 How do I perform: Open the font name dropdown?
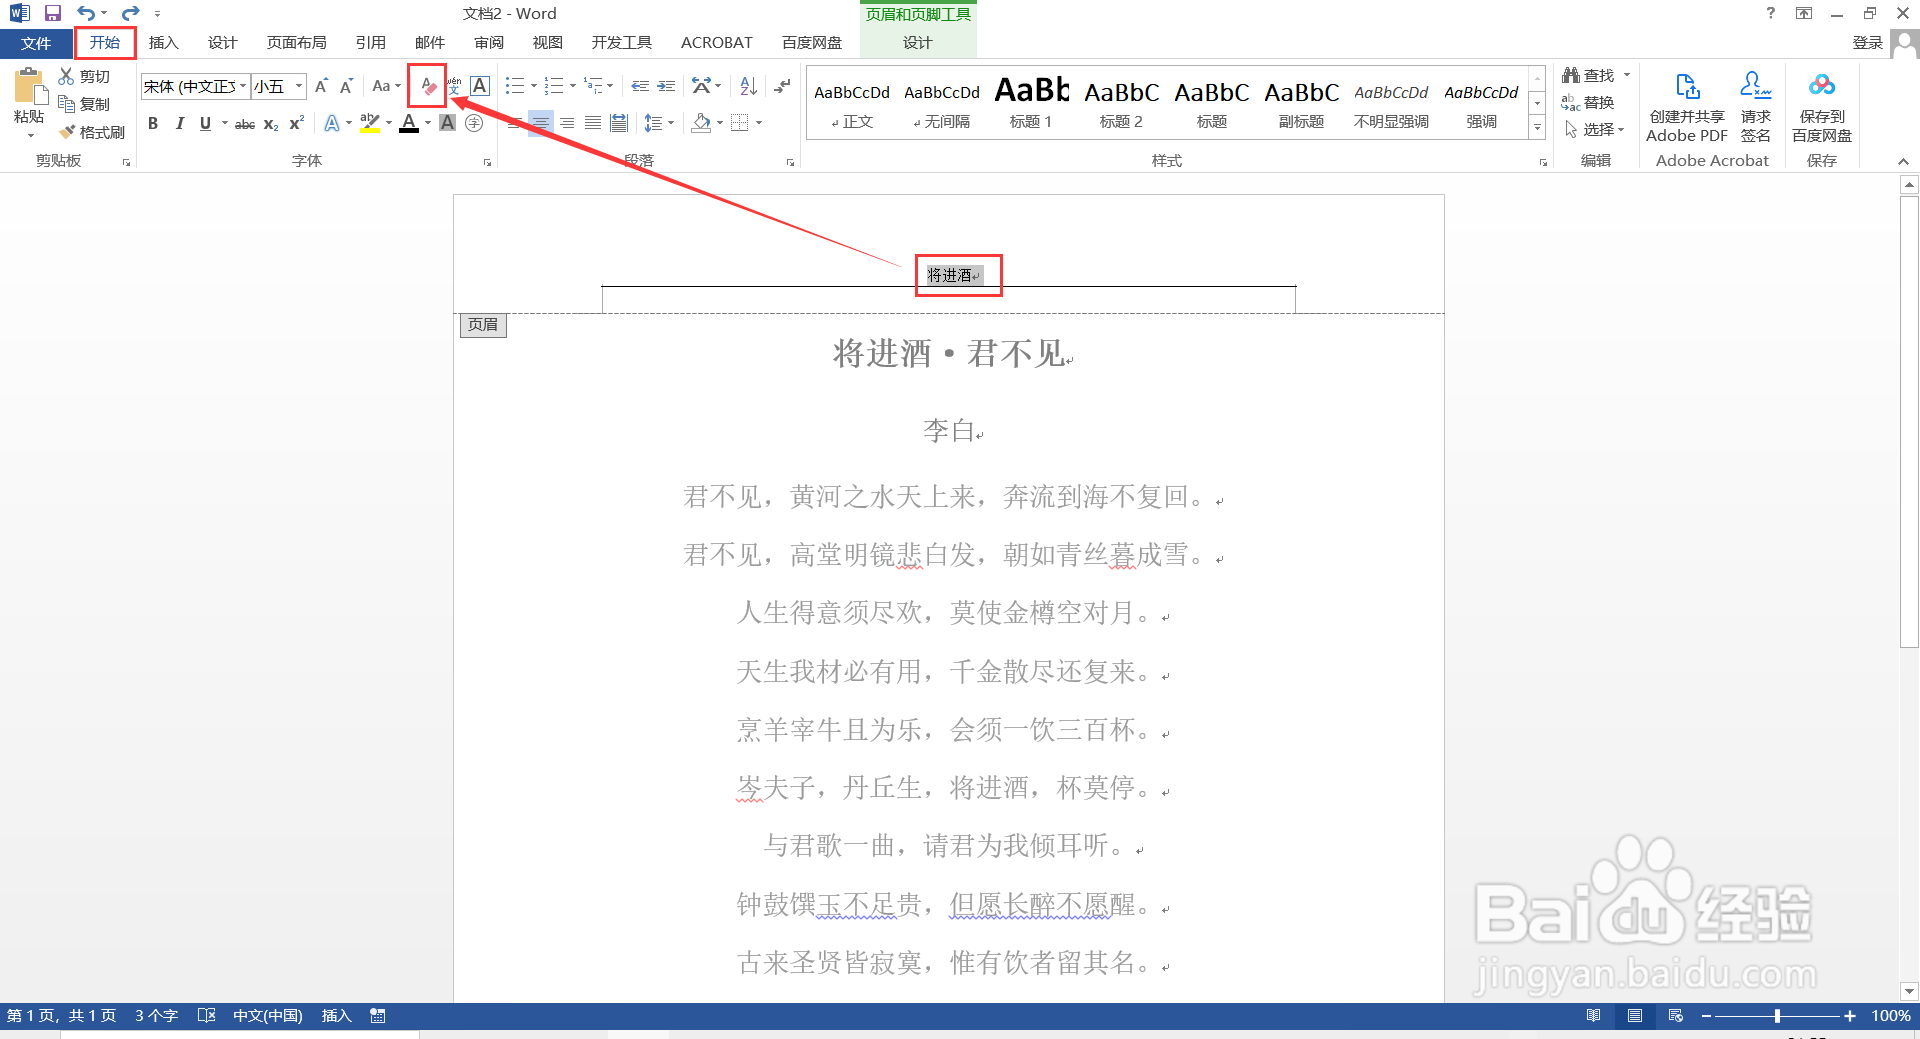pyautogui.click(x=240, y=86)
